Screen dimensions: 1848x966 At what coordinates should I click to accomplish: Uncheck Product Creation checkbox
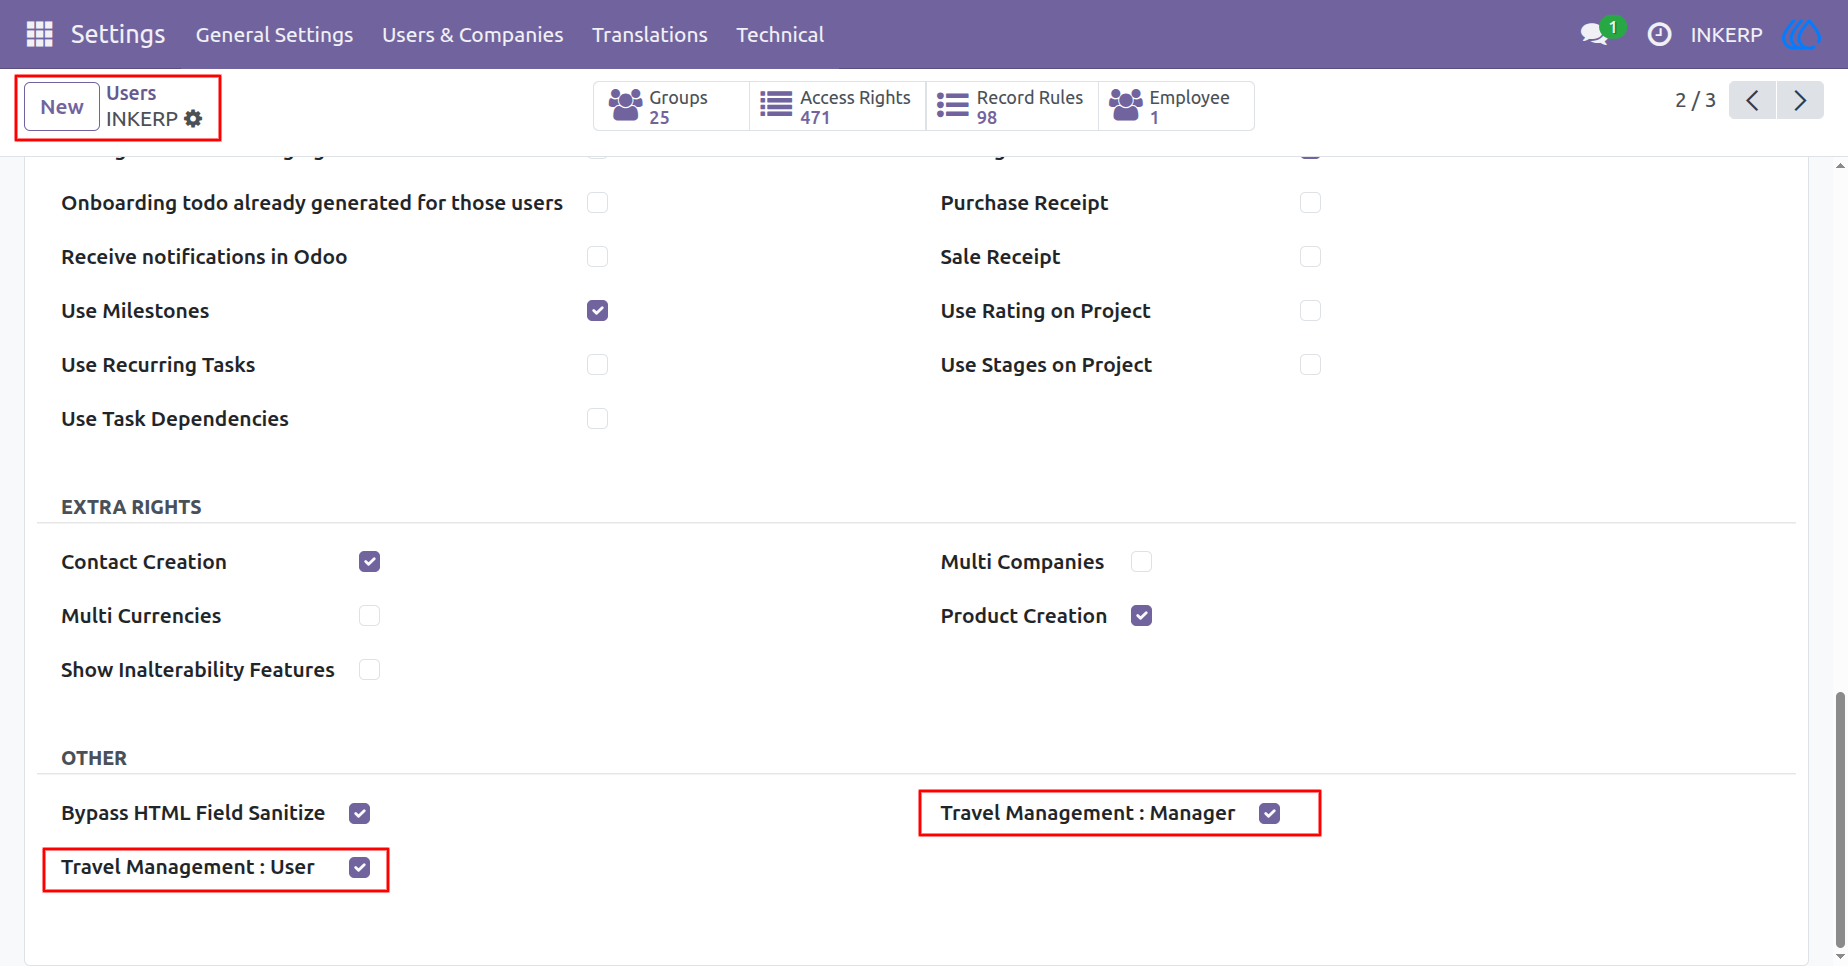(1141, 616)
